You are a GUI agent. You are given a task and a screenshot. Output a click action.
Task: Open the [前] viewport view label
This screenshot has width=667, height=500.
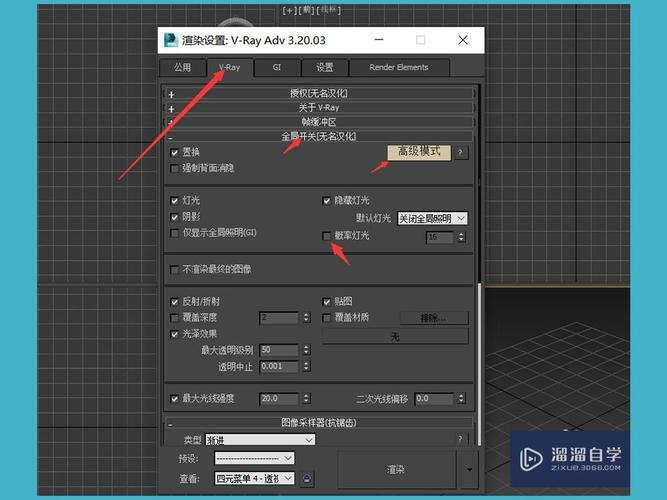click(x=307, y=10)
